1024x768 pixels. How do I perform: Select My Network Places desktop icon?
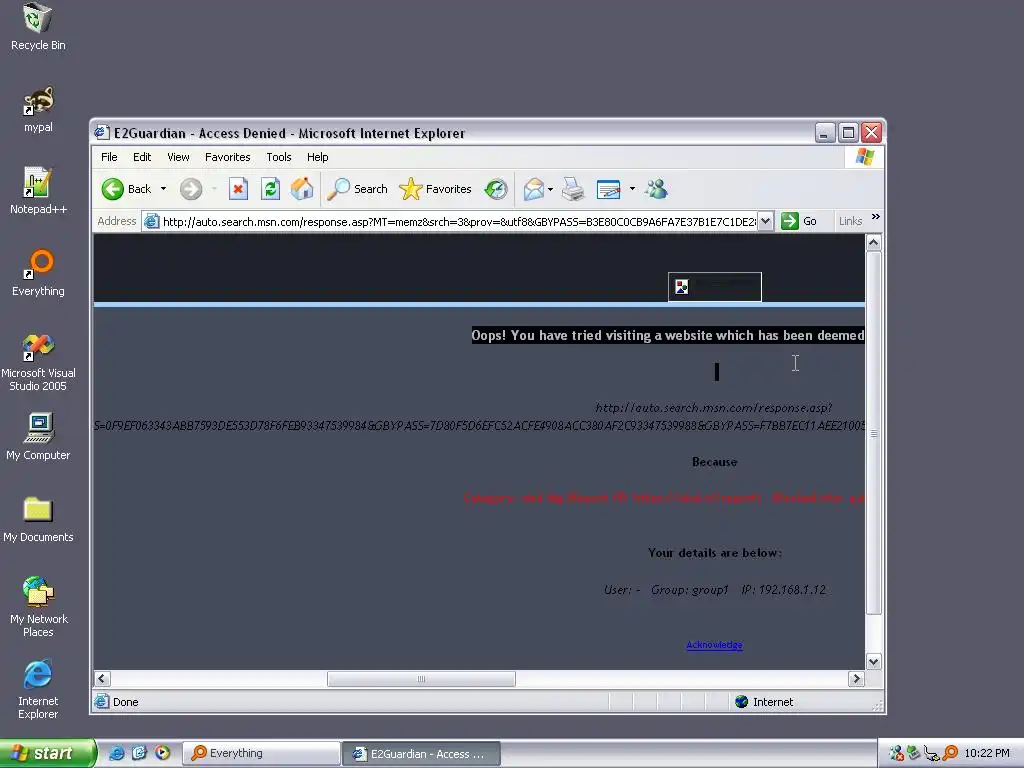pyautogui.click(x=38, y=607)
